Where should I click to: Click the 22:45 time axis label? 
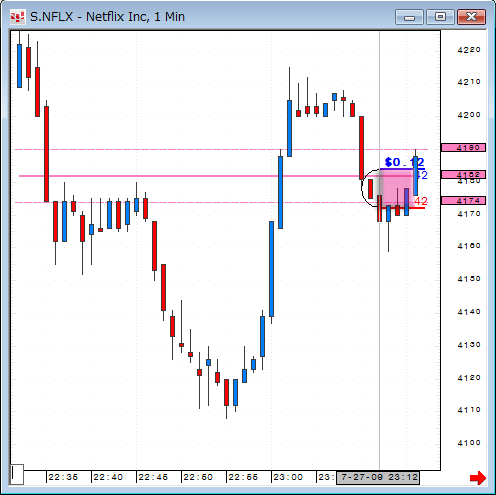click(153, 477)
